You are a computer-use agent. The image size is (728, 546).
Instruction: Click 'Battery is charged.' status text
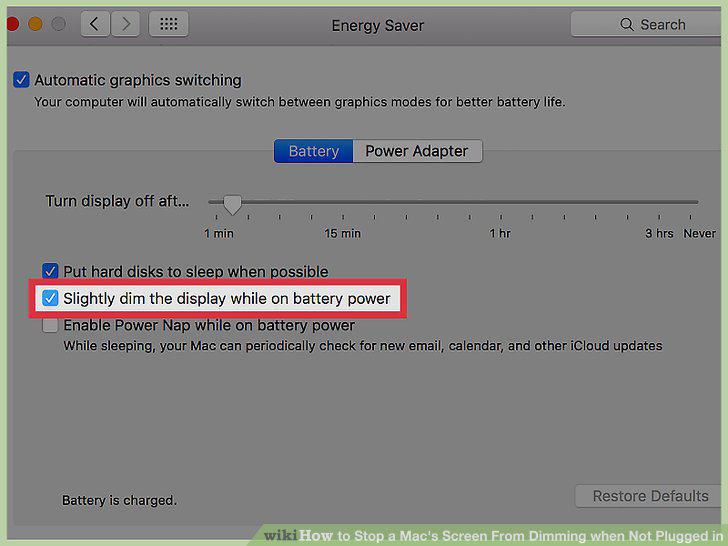[x=119, y=500]
